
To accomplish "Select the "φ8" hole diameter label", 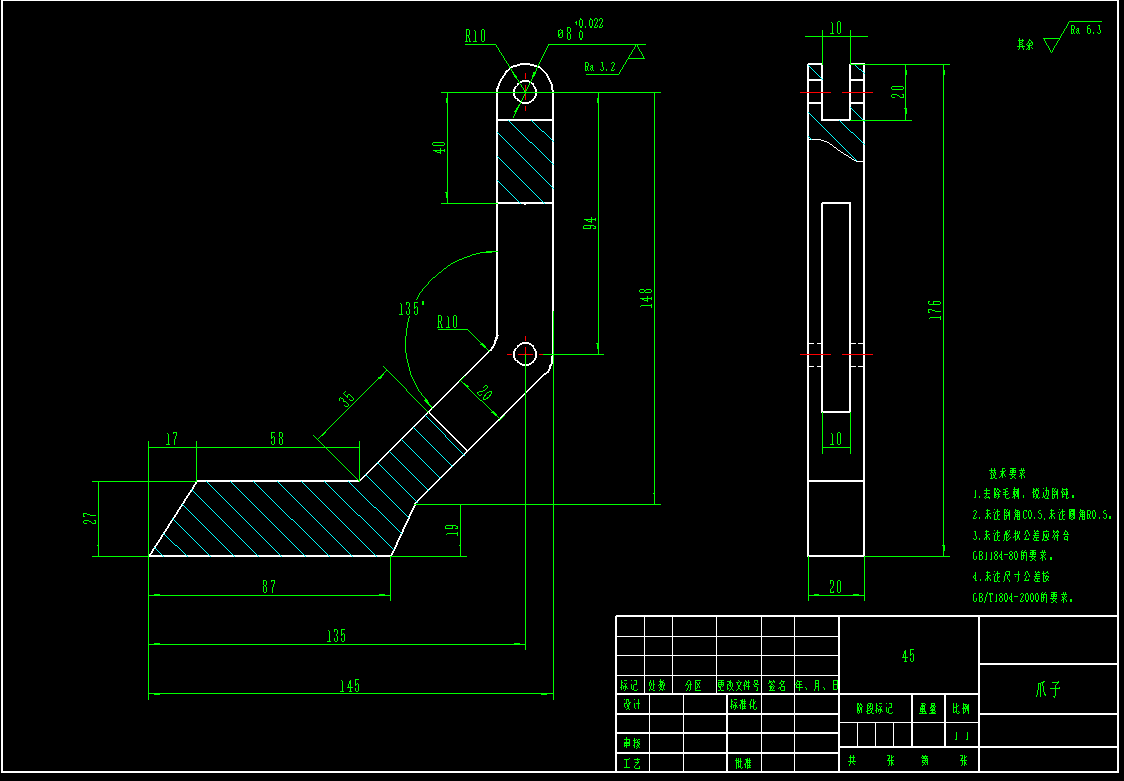I will (565, 34).
